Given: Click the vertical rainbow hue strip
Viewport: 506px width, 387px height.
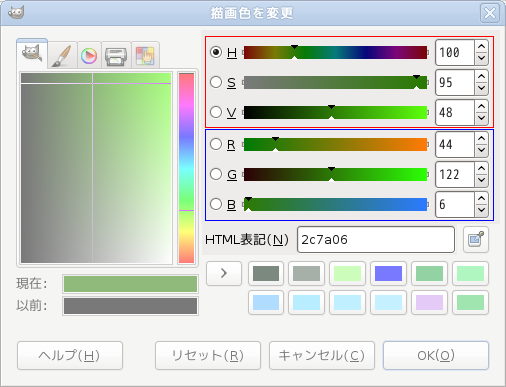Looking at the screenshot, I should point(186,168).
